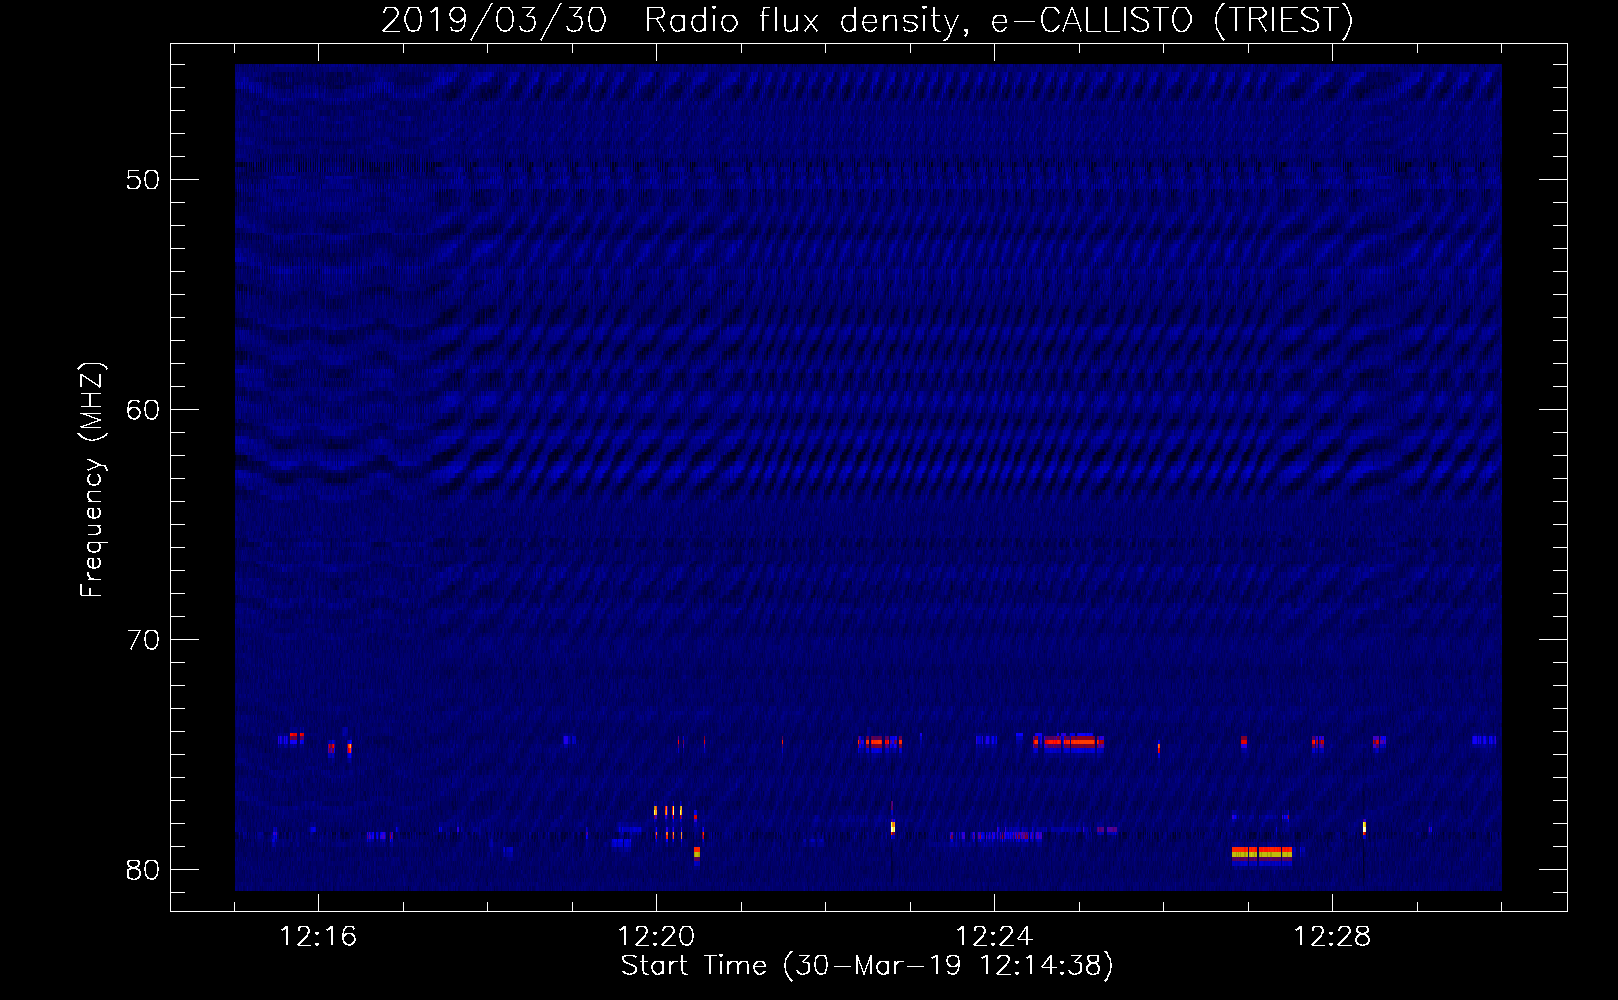Click the "Start Time (30-Mar-19 12:14:38)" label
The width and height of the screenshot is (1618, 1000).
[867, 965]
